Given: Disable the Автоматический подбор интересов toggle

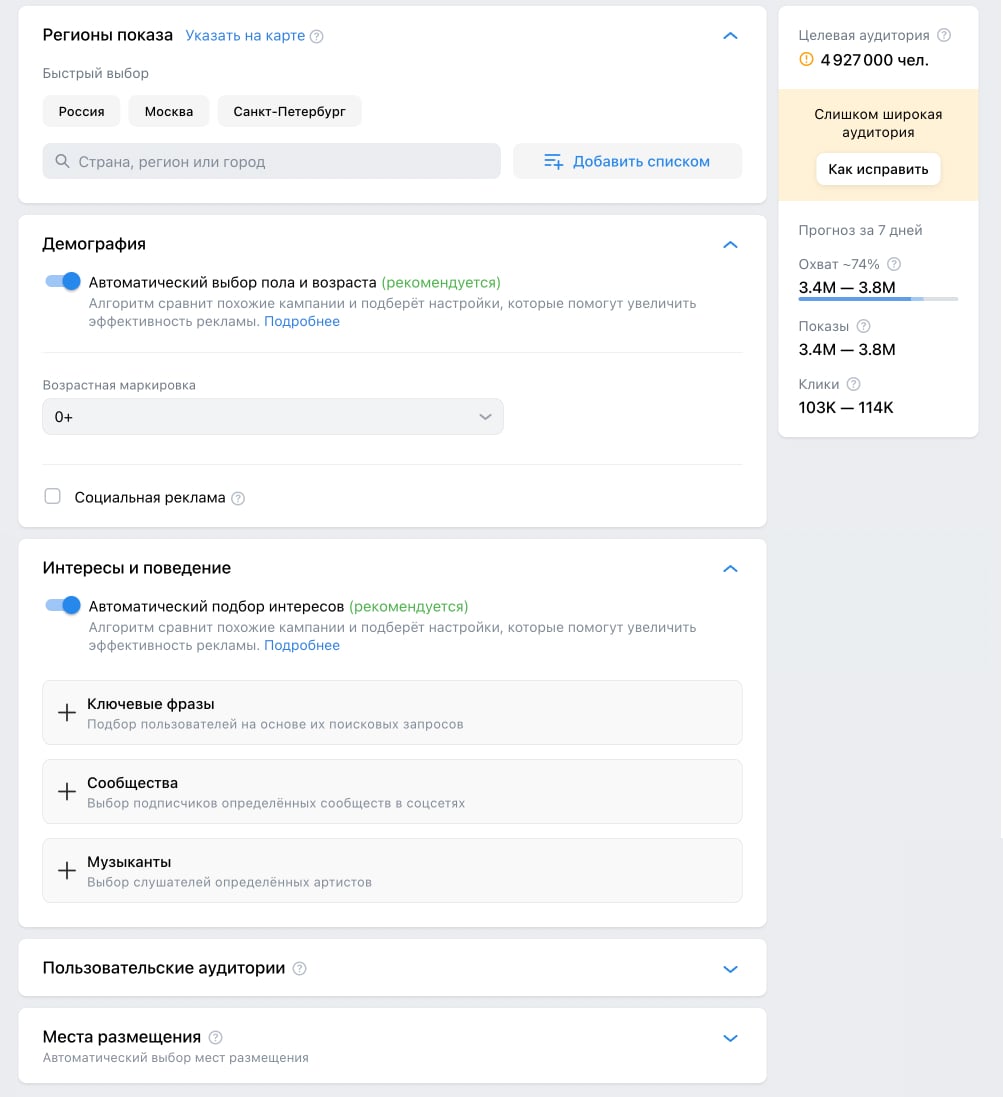Looking at the screenshot, I should coord(62,605).
